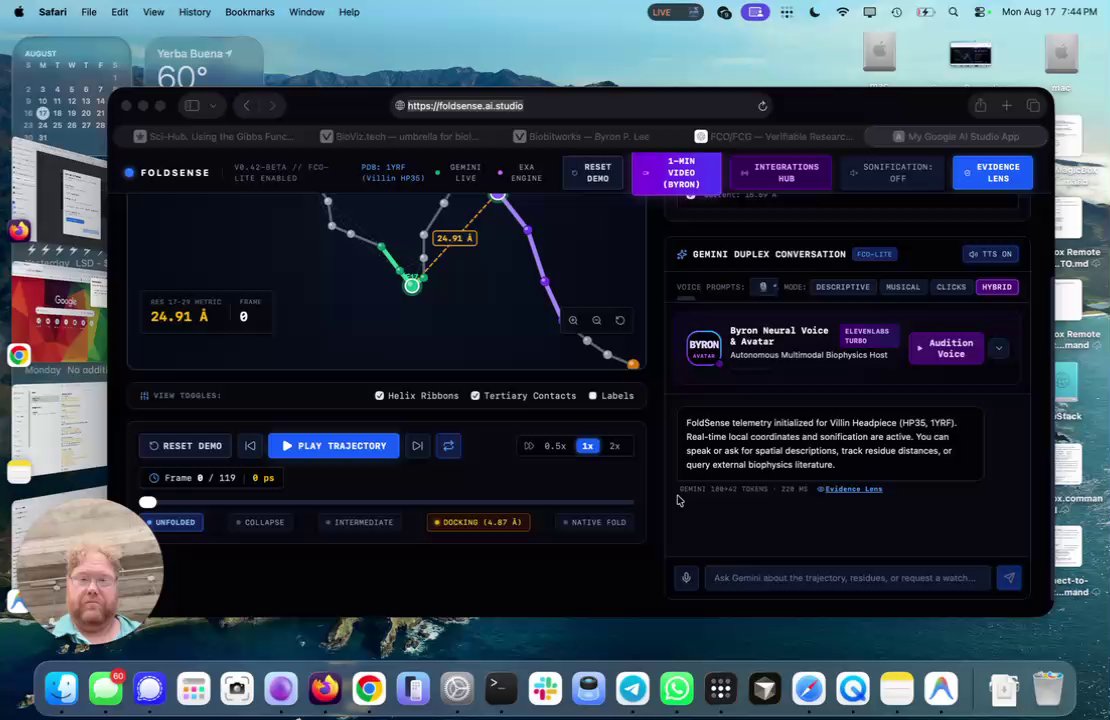
Task: Open the Bookmarks menu
Action: point(250,12)
